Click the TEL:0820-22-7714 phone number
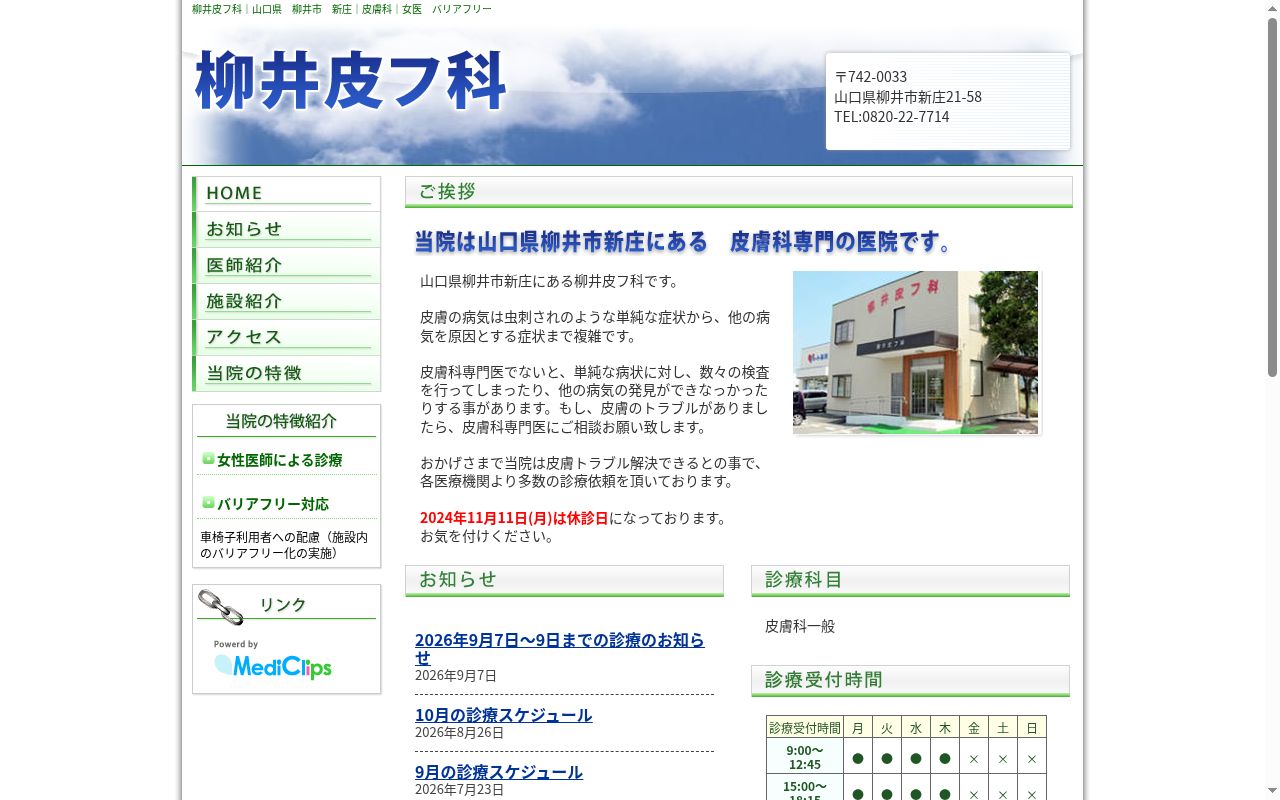This screenshot has width=1280, height=800. (x=892, y=117)
